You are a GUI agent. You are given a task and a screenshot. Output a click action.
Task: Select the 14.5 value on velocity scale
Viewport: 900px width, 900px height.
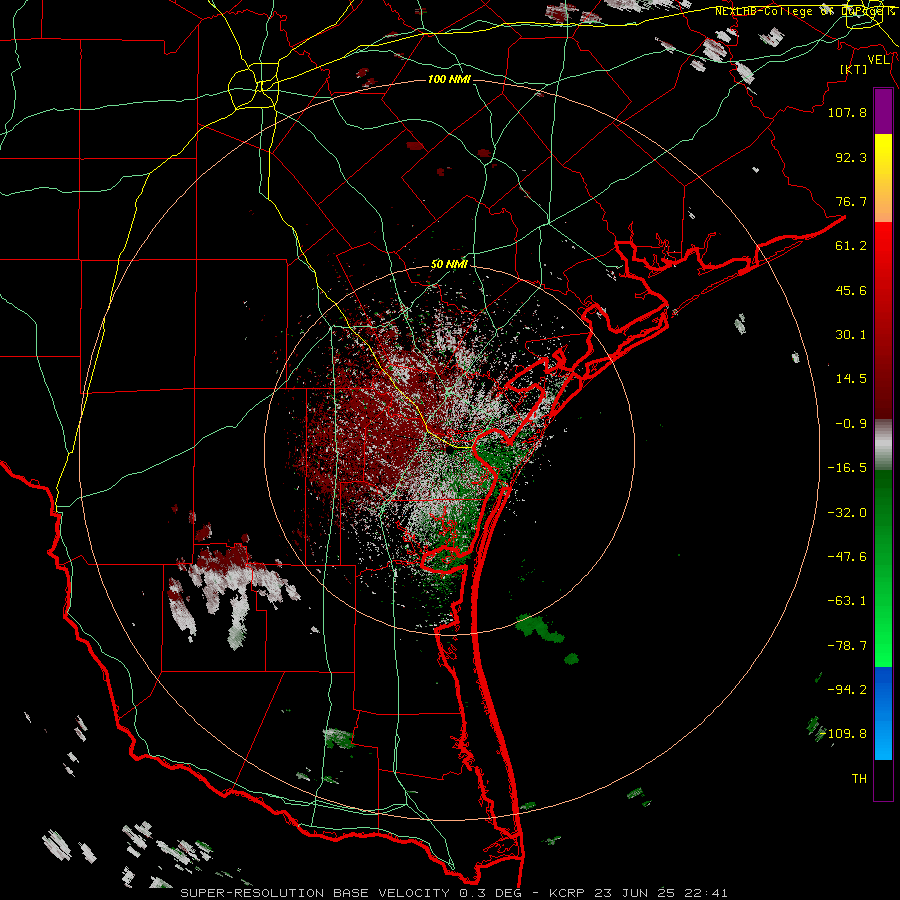click(x=851, y=379)
